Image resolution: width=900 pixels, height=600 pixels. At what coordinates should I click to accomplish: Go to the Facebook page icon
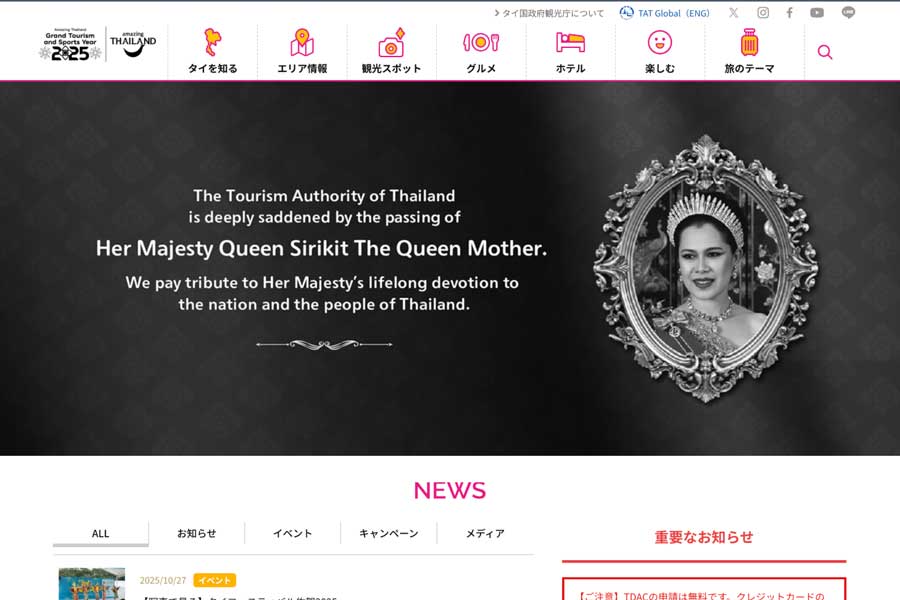point(790,13)
